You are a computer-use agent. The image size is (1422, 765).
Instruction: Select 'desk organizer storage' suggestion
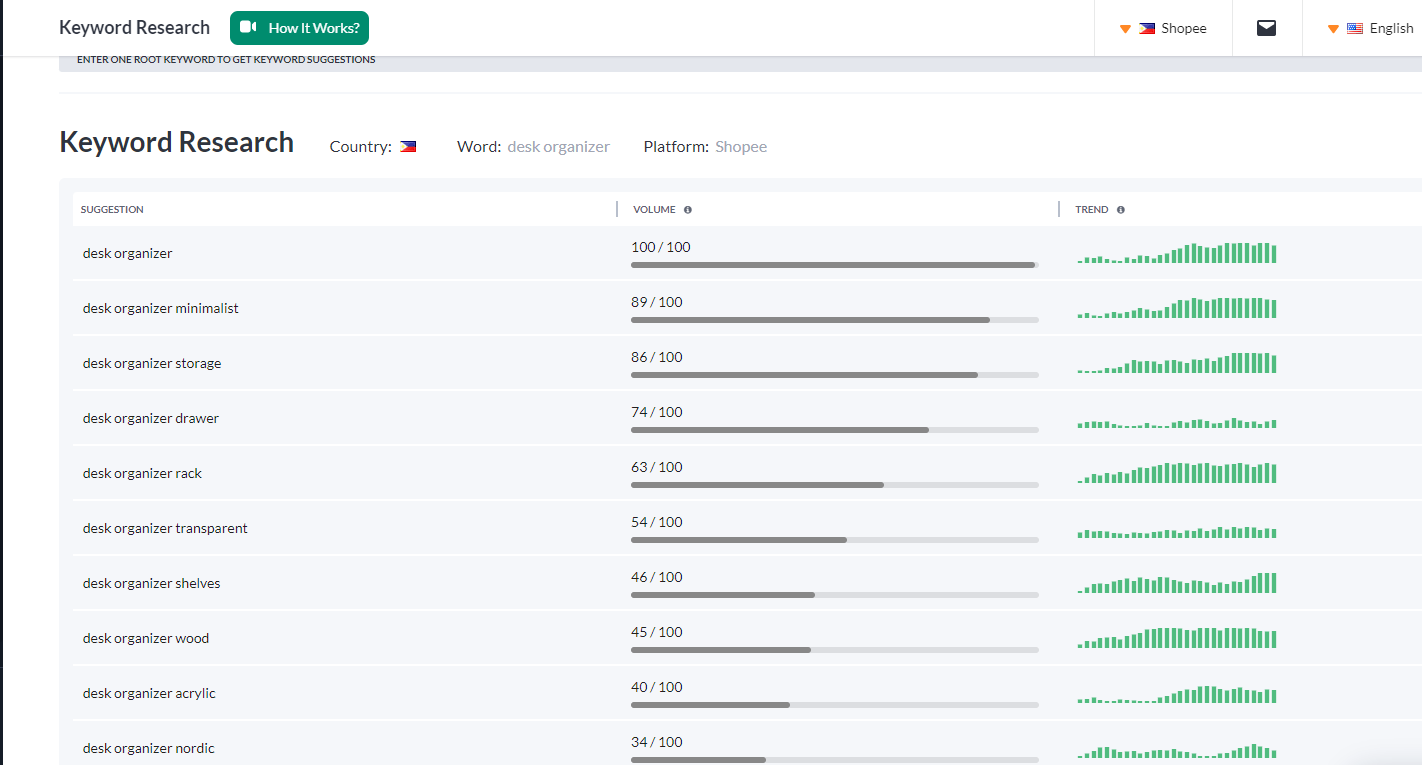pyautogui.click(x=152, y=363)
